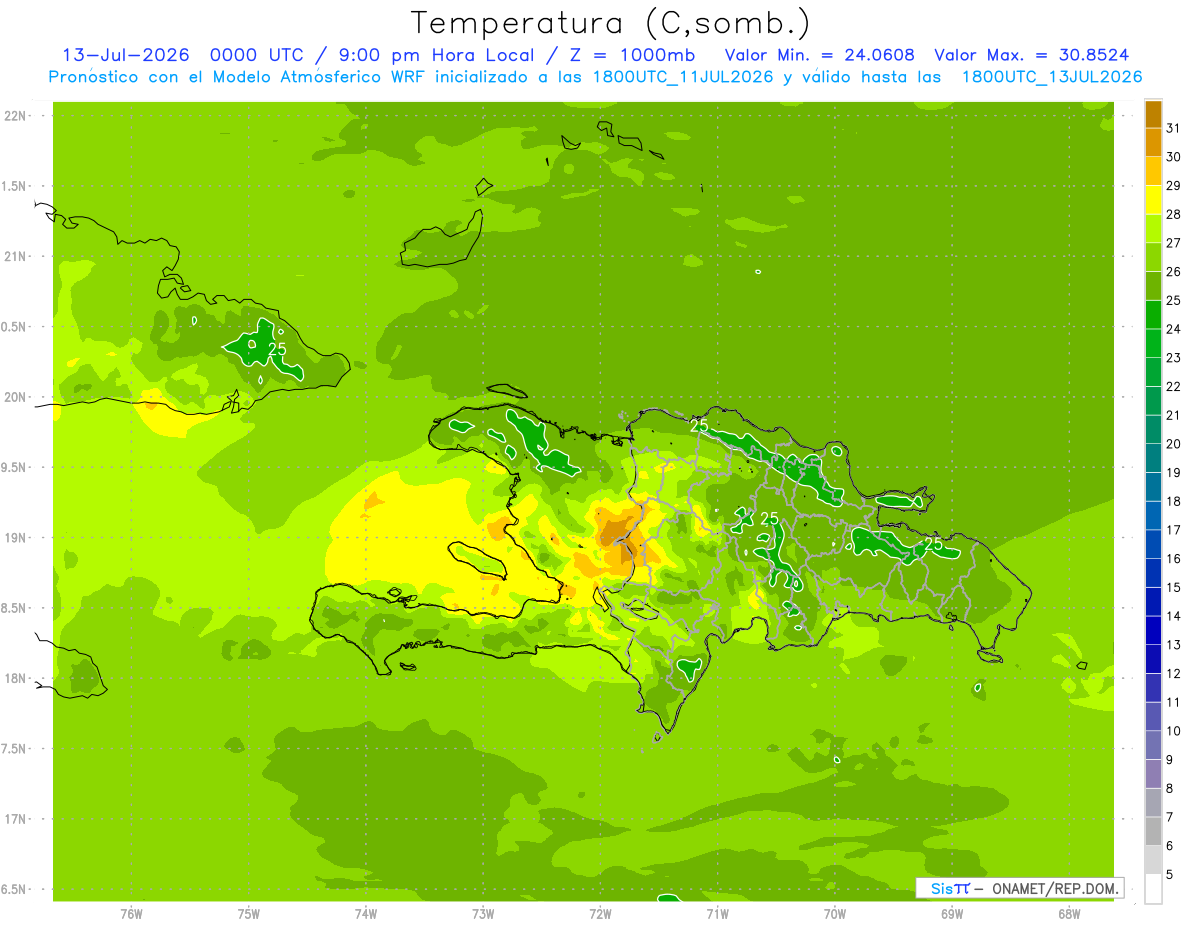Click the '22N' latitude axis label

pyautogui.click(x=16, y=116)
